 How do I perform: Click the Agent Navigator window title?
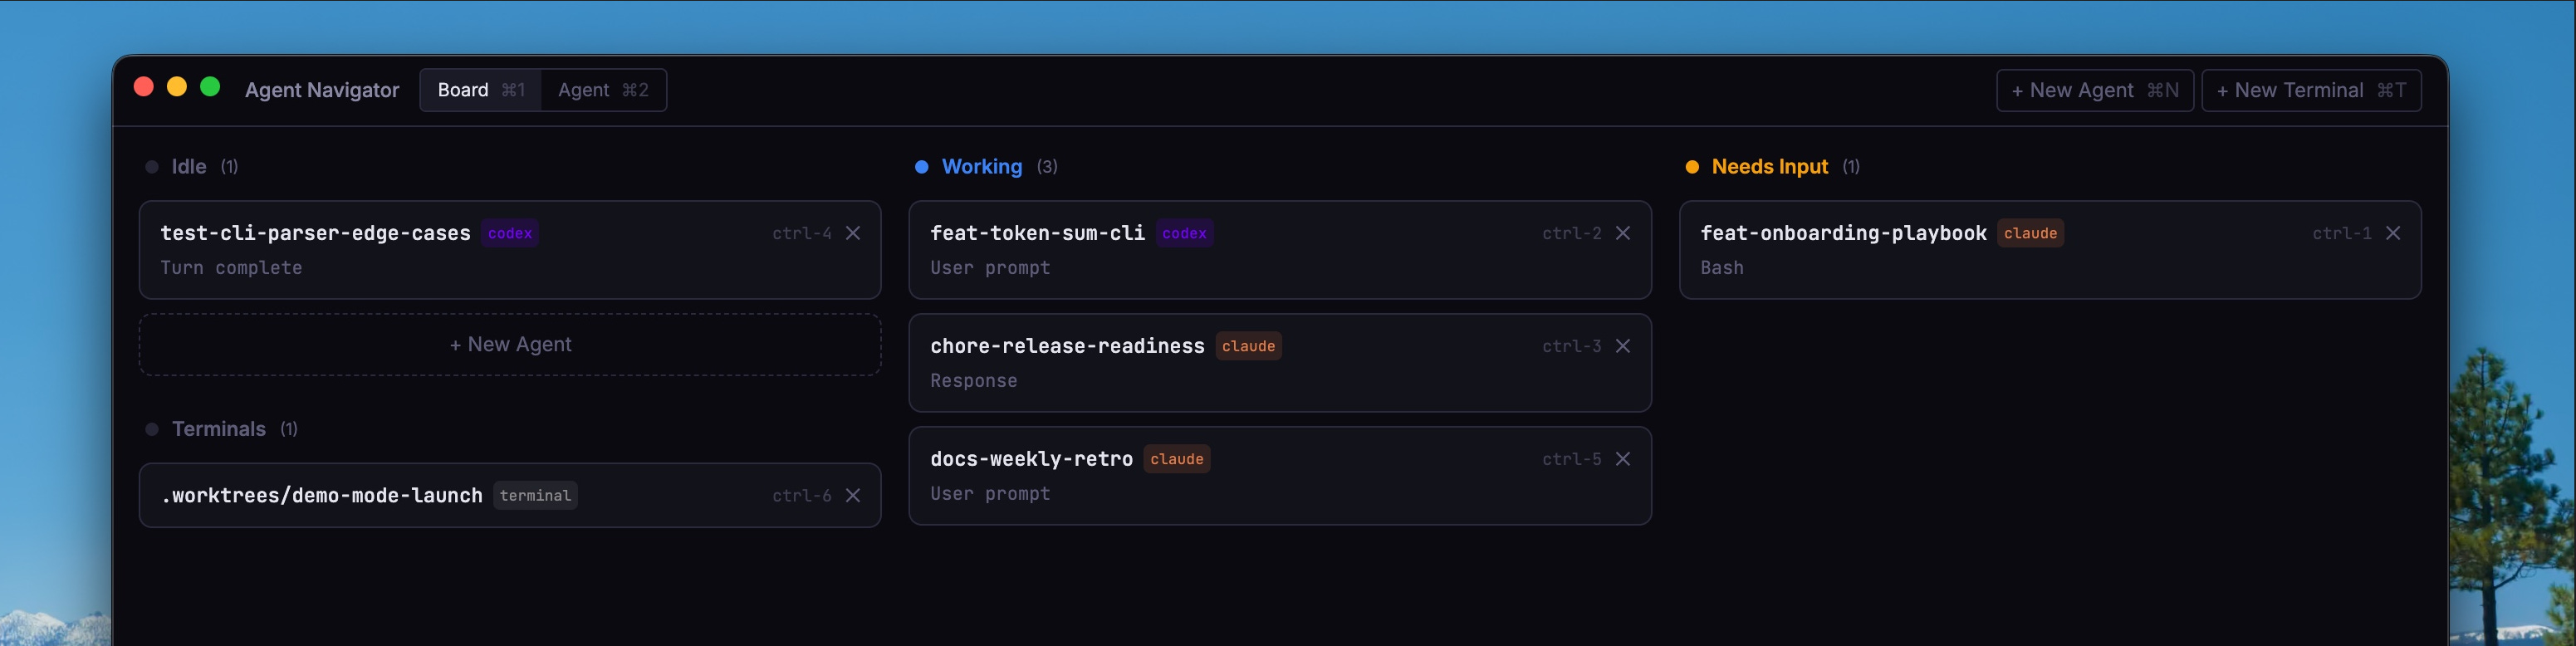pos(322,90)
